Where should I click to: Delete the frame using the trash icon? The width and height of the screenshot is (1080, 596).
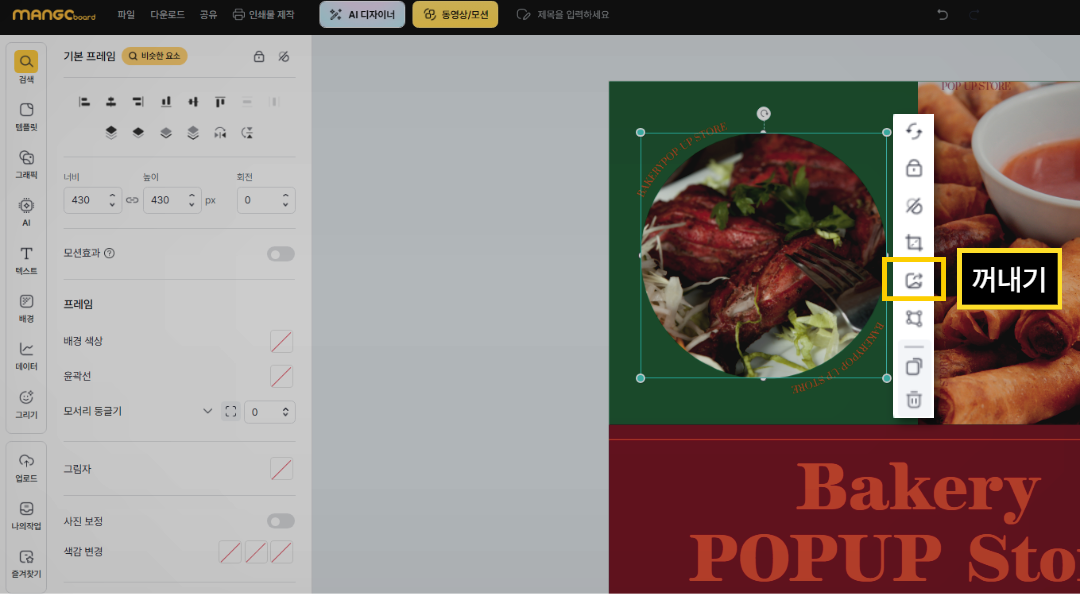[913, 400]
